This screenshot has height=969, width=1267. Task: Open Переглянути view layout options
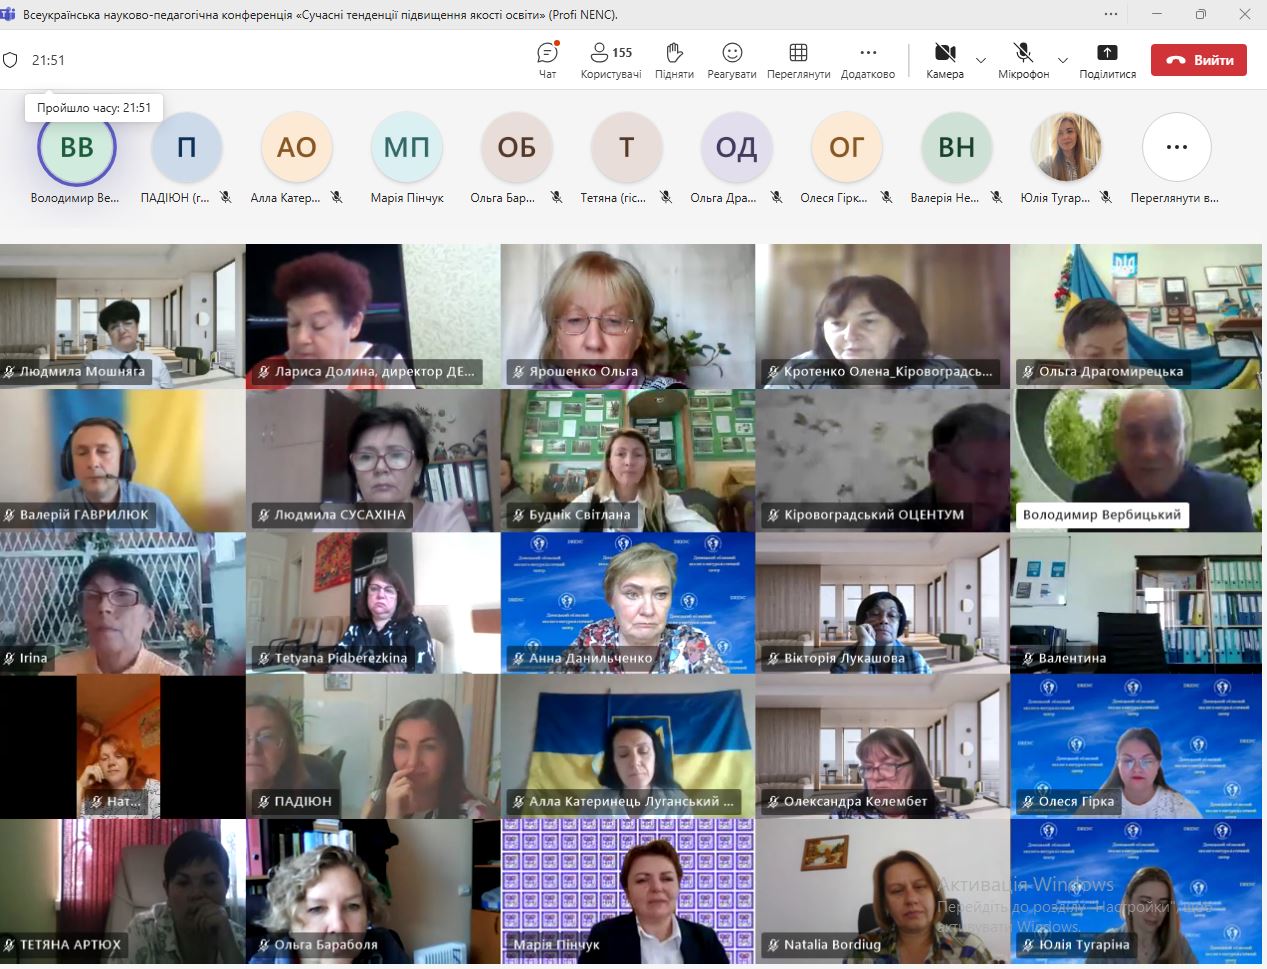tap(798, 59)
